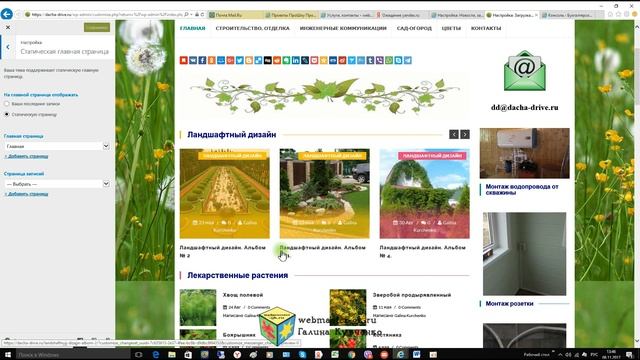
Task: Share page via Facebook icon
Action: coord(202,60)
